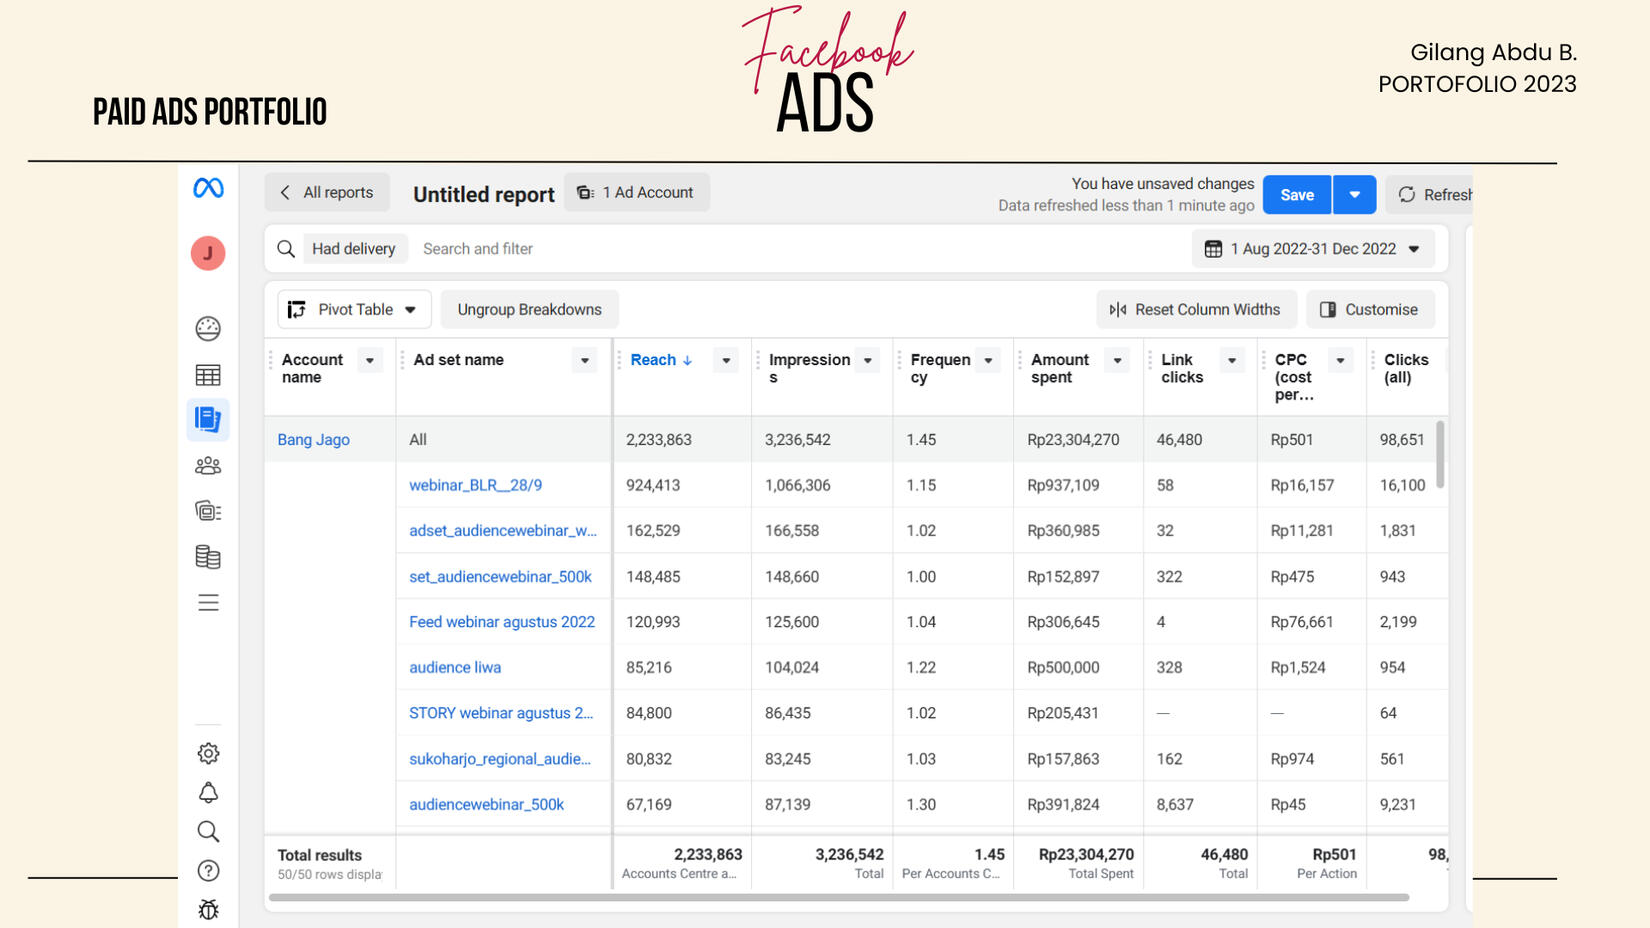
Task: Open the Pivot Table dropdown
Action: pyautogui.click(x=354, y=310)
